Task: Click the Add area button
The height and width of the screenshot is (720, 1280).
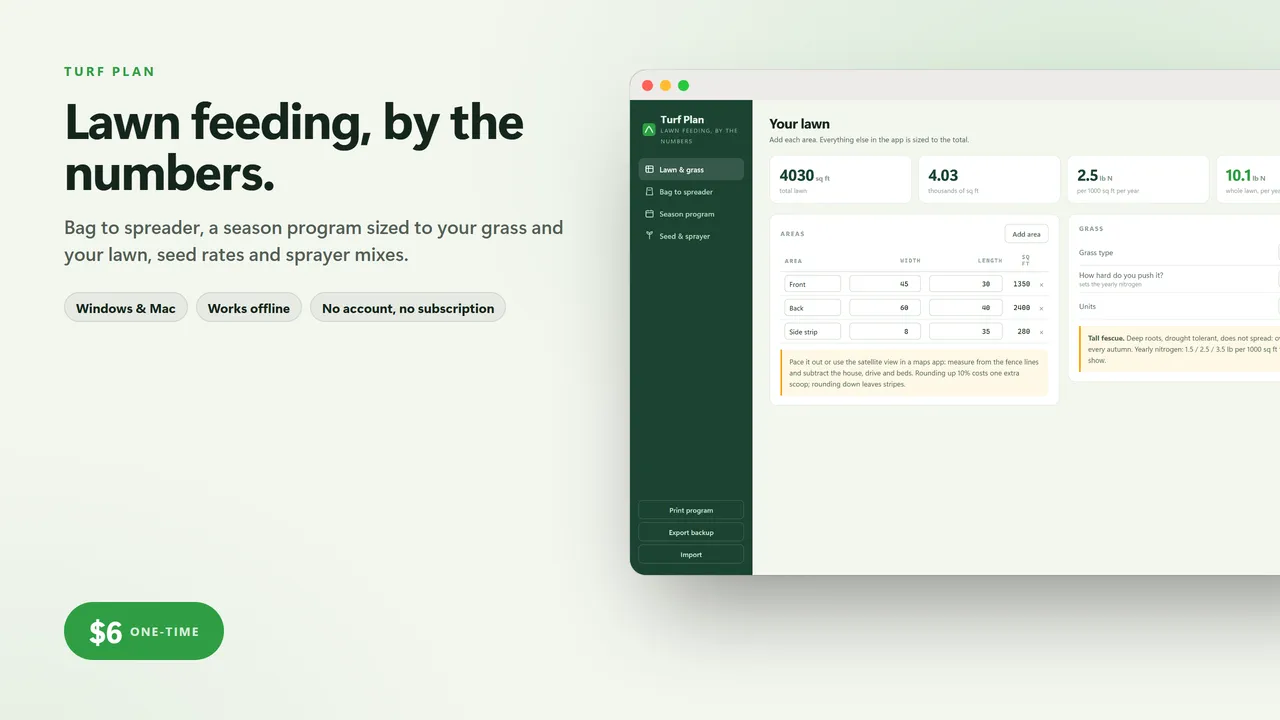Action: tap(1026, 234)
